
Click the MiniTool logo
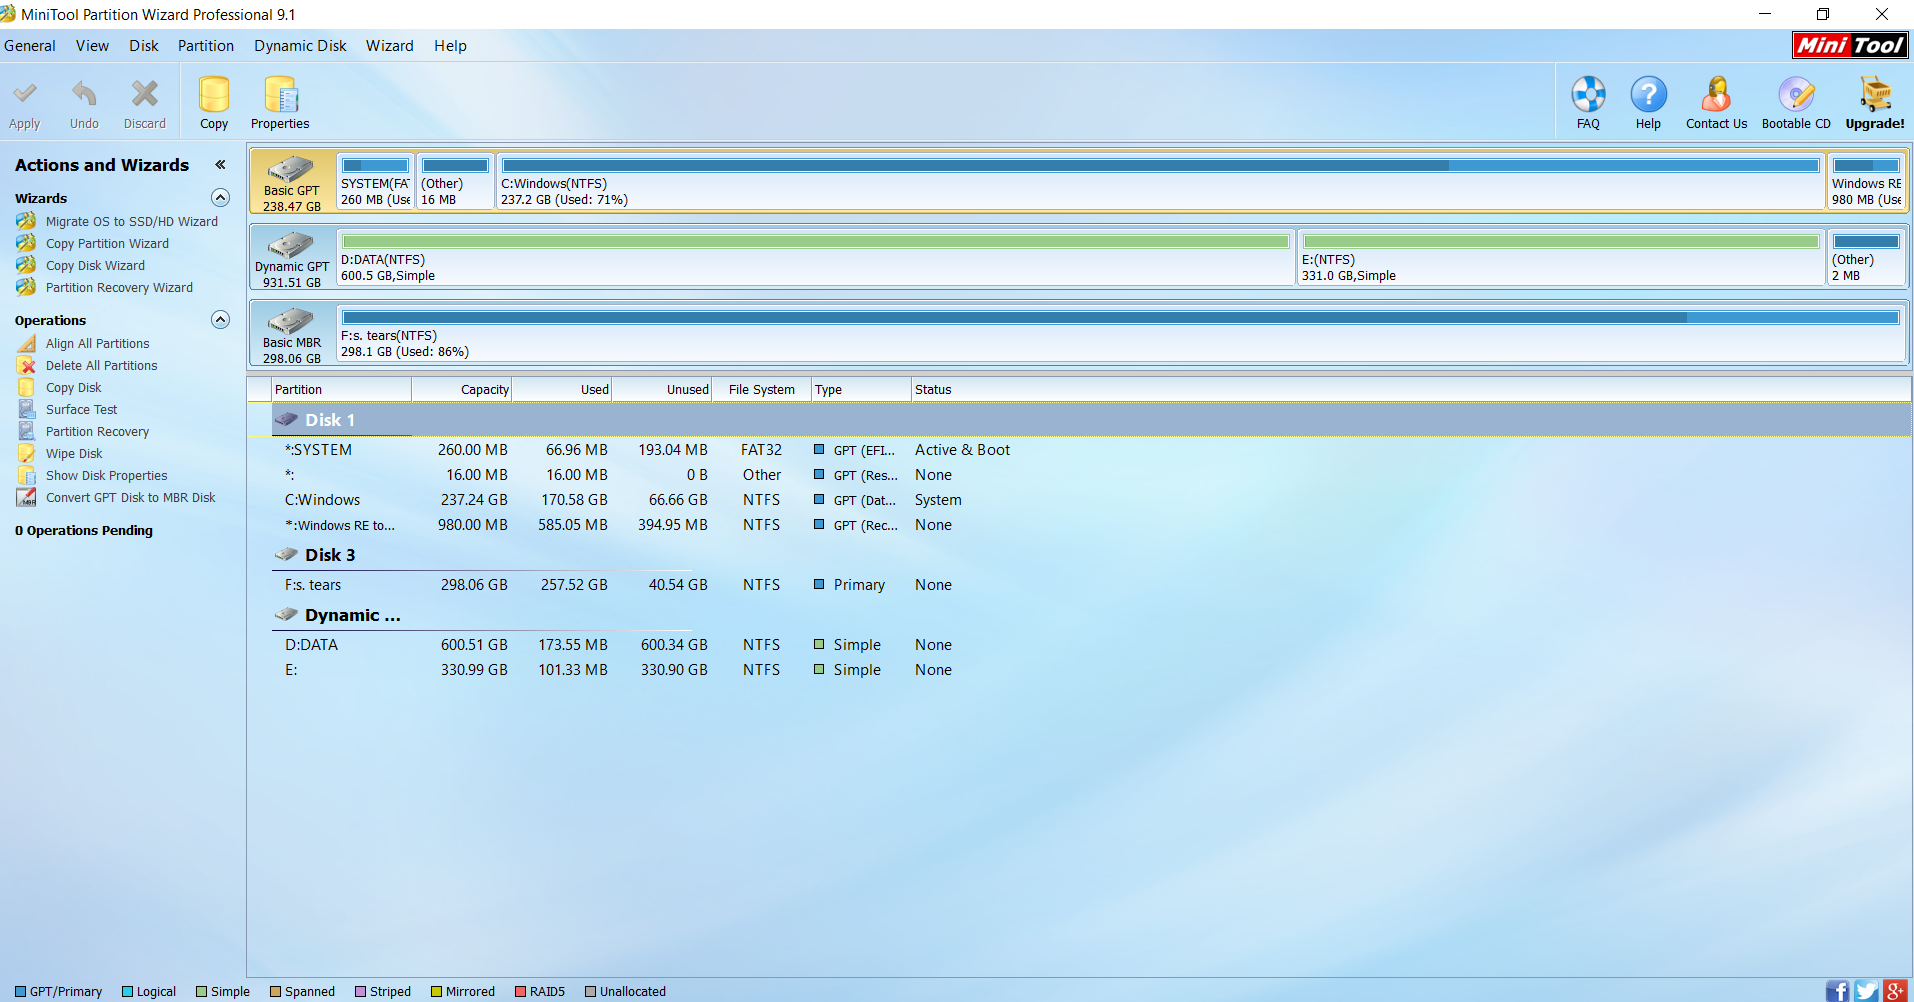tap(1850, 45)
